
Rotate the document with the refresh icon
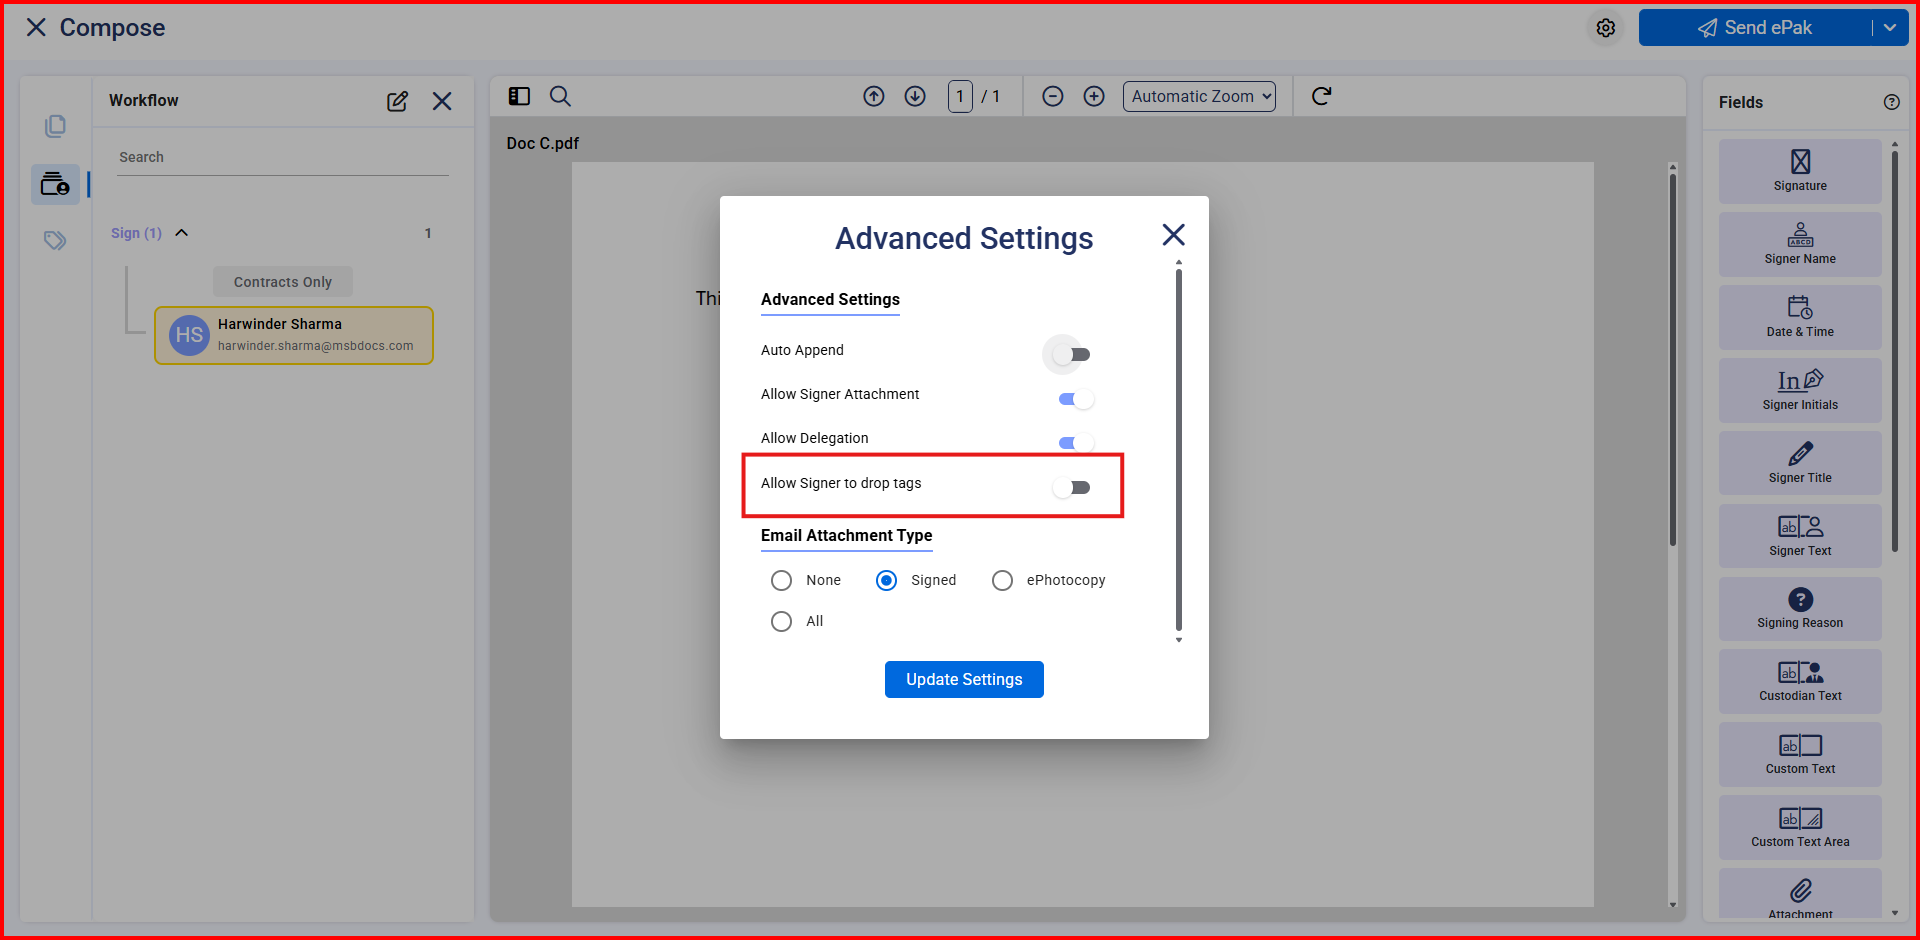1321,96
